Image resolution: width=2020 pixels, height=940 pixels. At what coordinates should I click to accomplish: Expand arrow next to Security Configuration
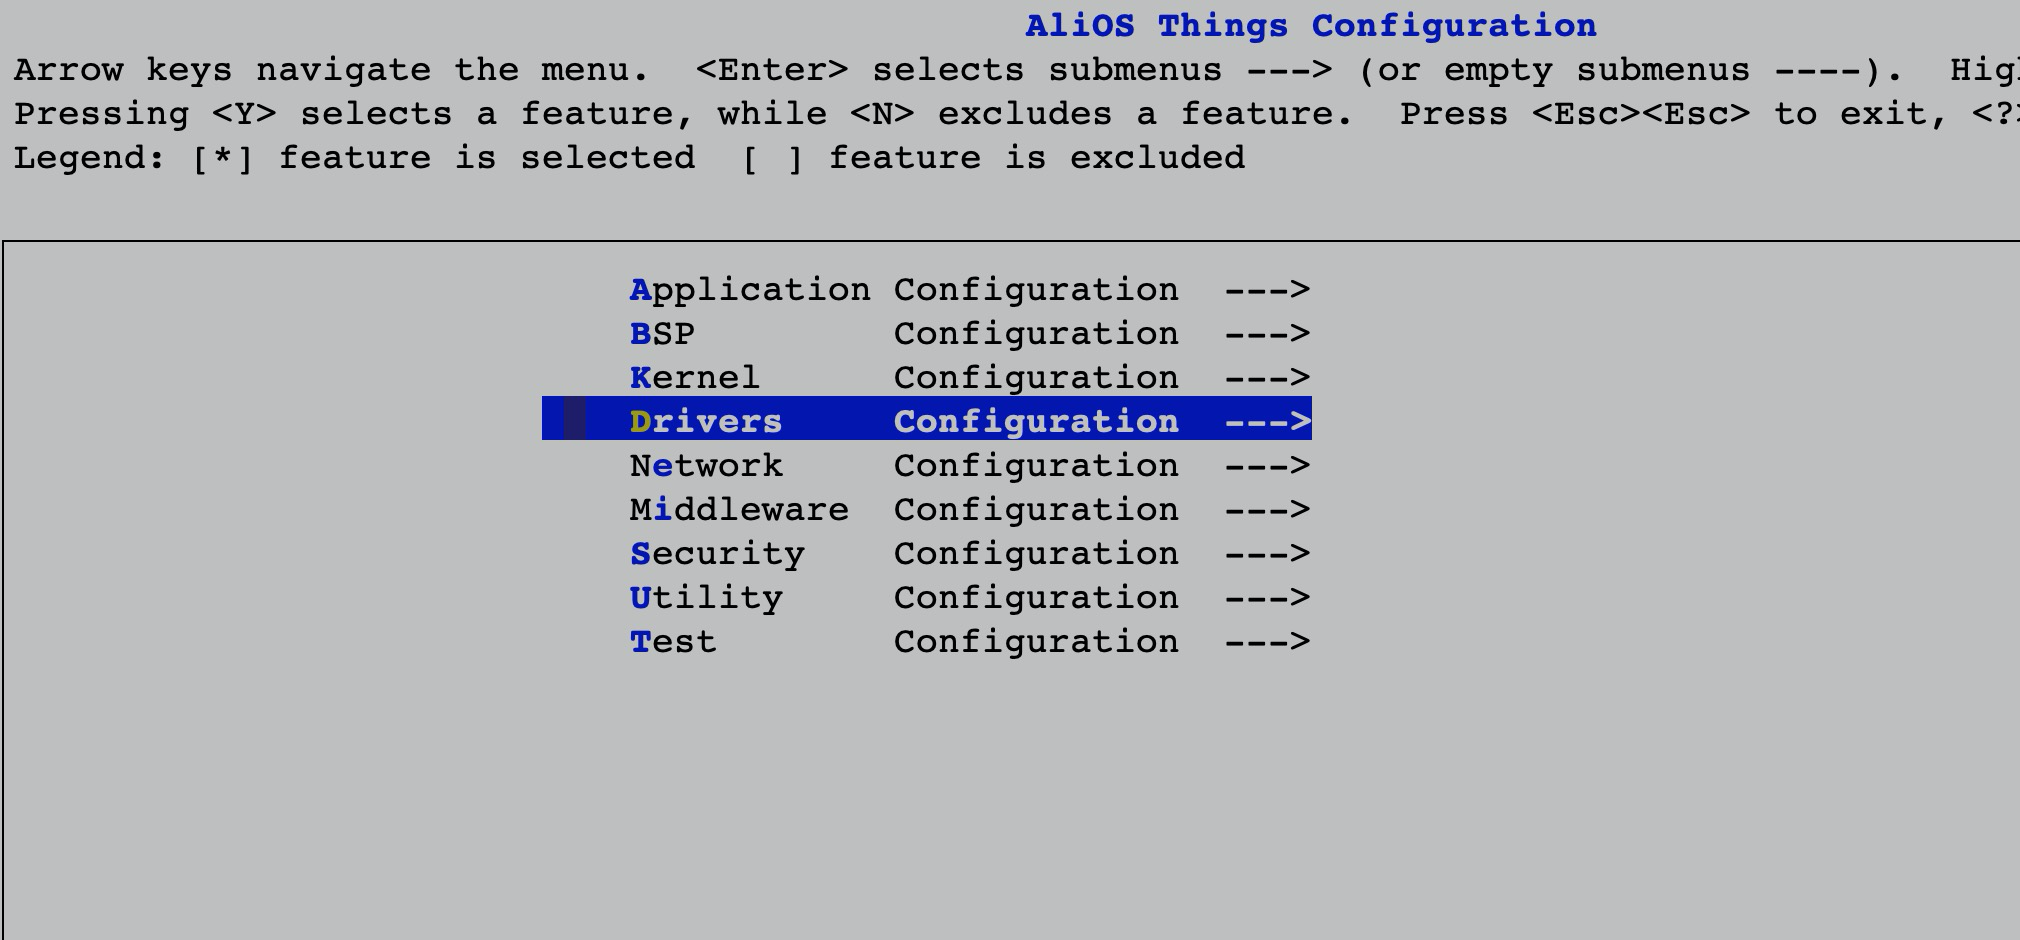click(1267, 554)
